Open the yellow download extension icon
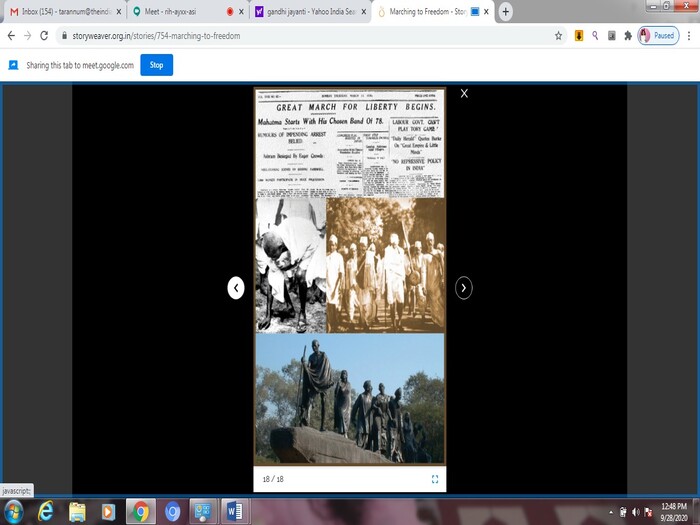This screenshot has height=525, width=700. [x=579, y=36]
